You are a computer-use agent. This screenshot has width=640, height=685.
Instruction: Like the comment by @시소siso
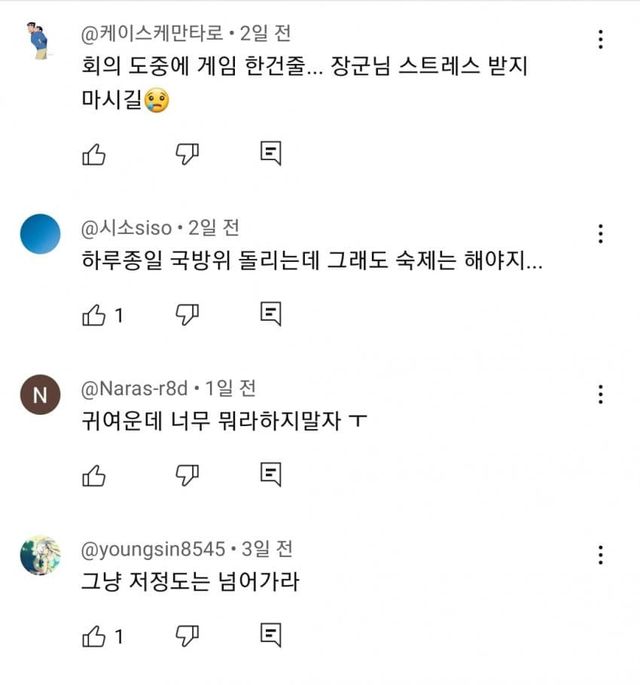pyautogui.click(x=93, y=315)
